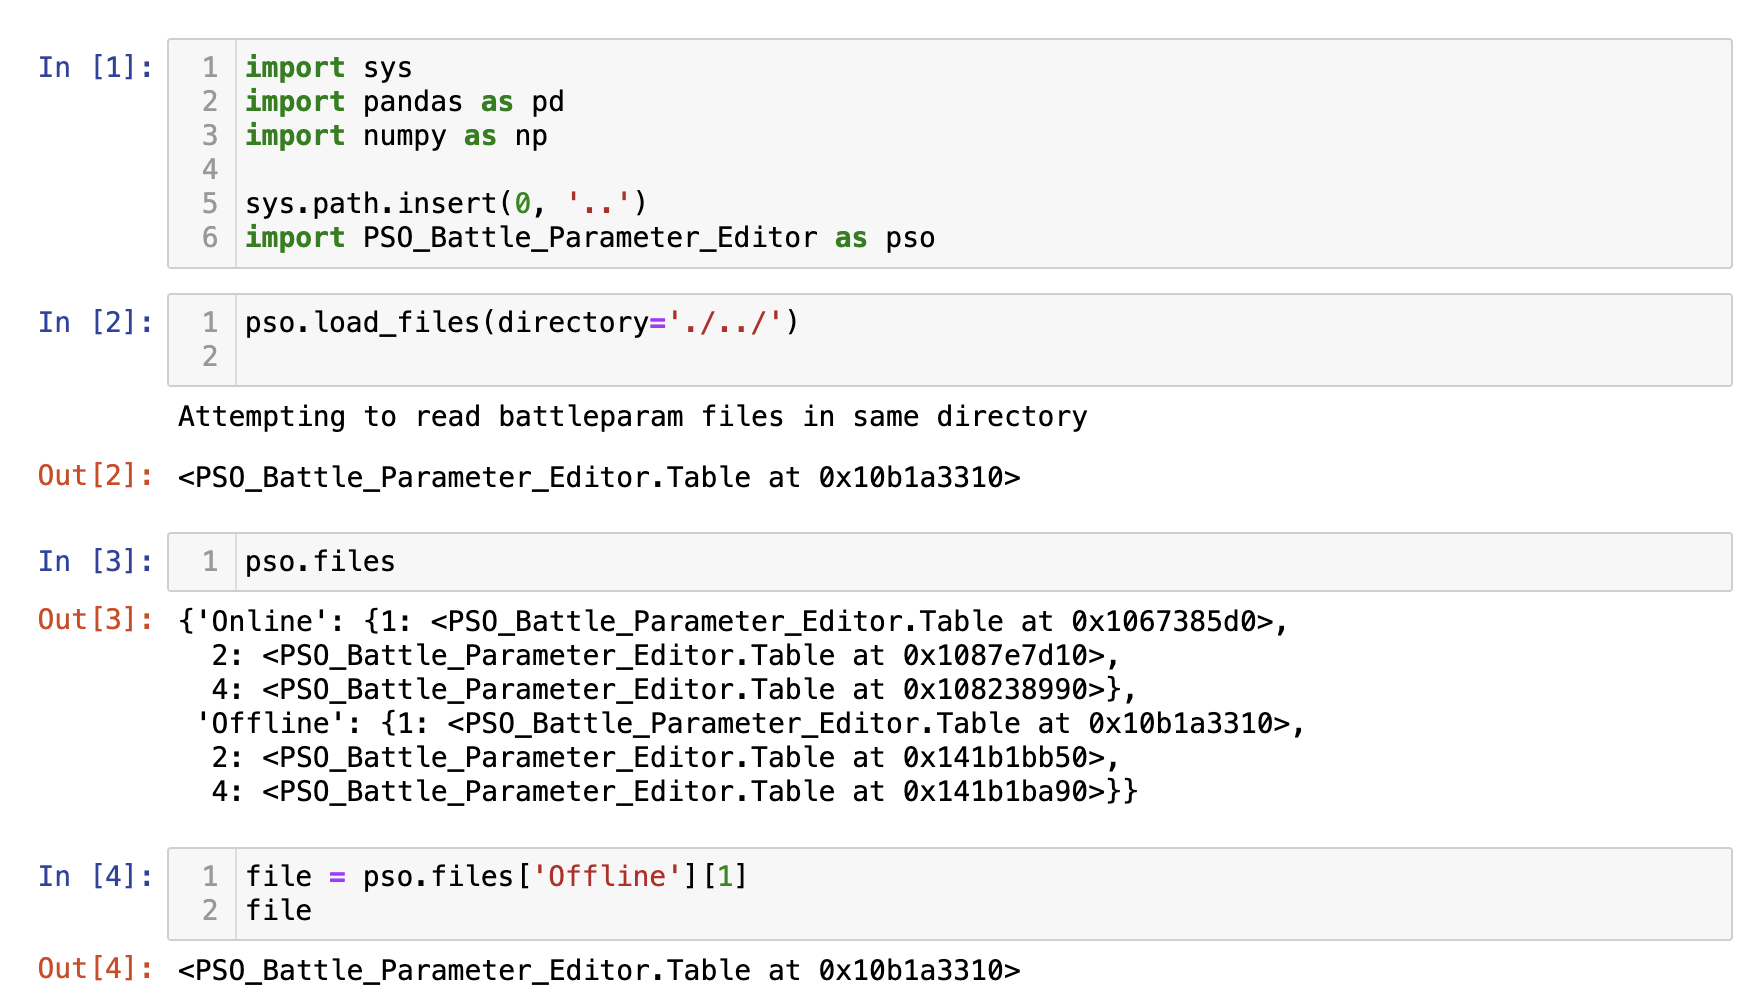Click line number 6 gutter in cell 1

click(x=210, y=237)
